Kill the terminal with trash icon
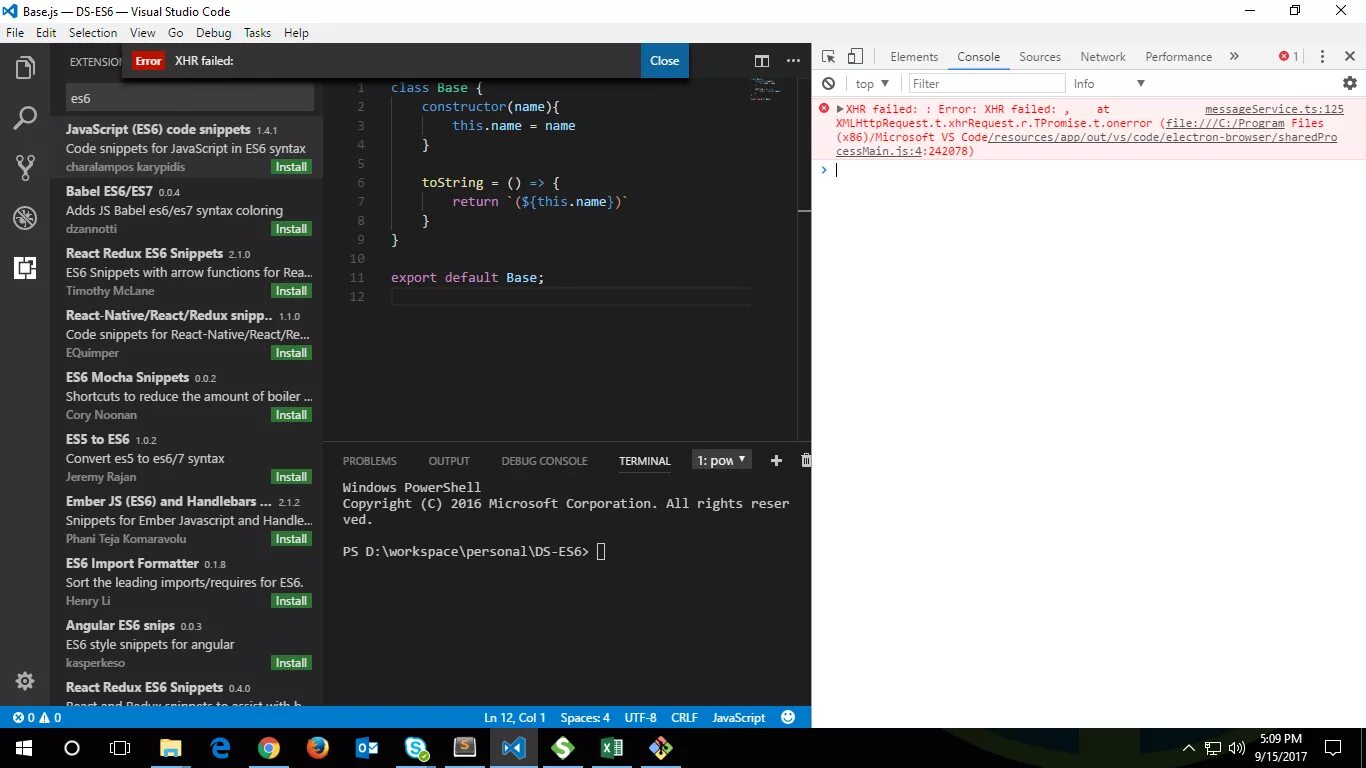Image resolution: width=1366 pixels, height=768 pixels. click(x=805, y=460)
